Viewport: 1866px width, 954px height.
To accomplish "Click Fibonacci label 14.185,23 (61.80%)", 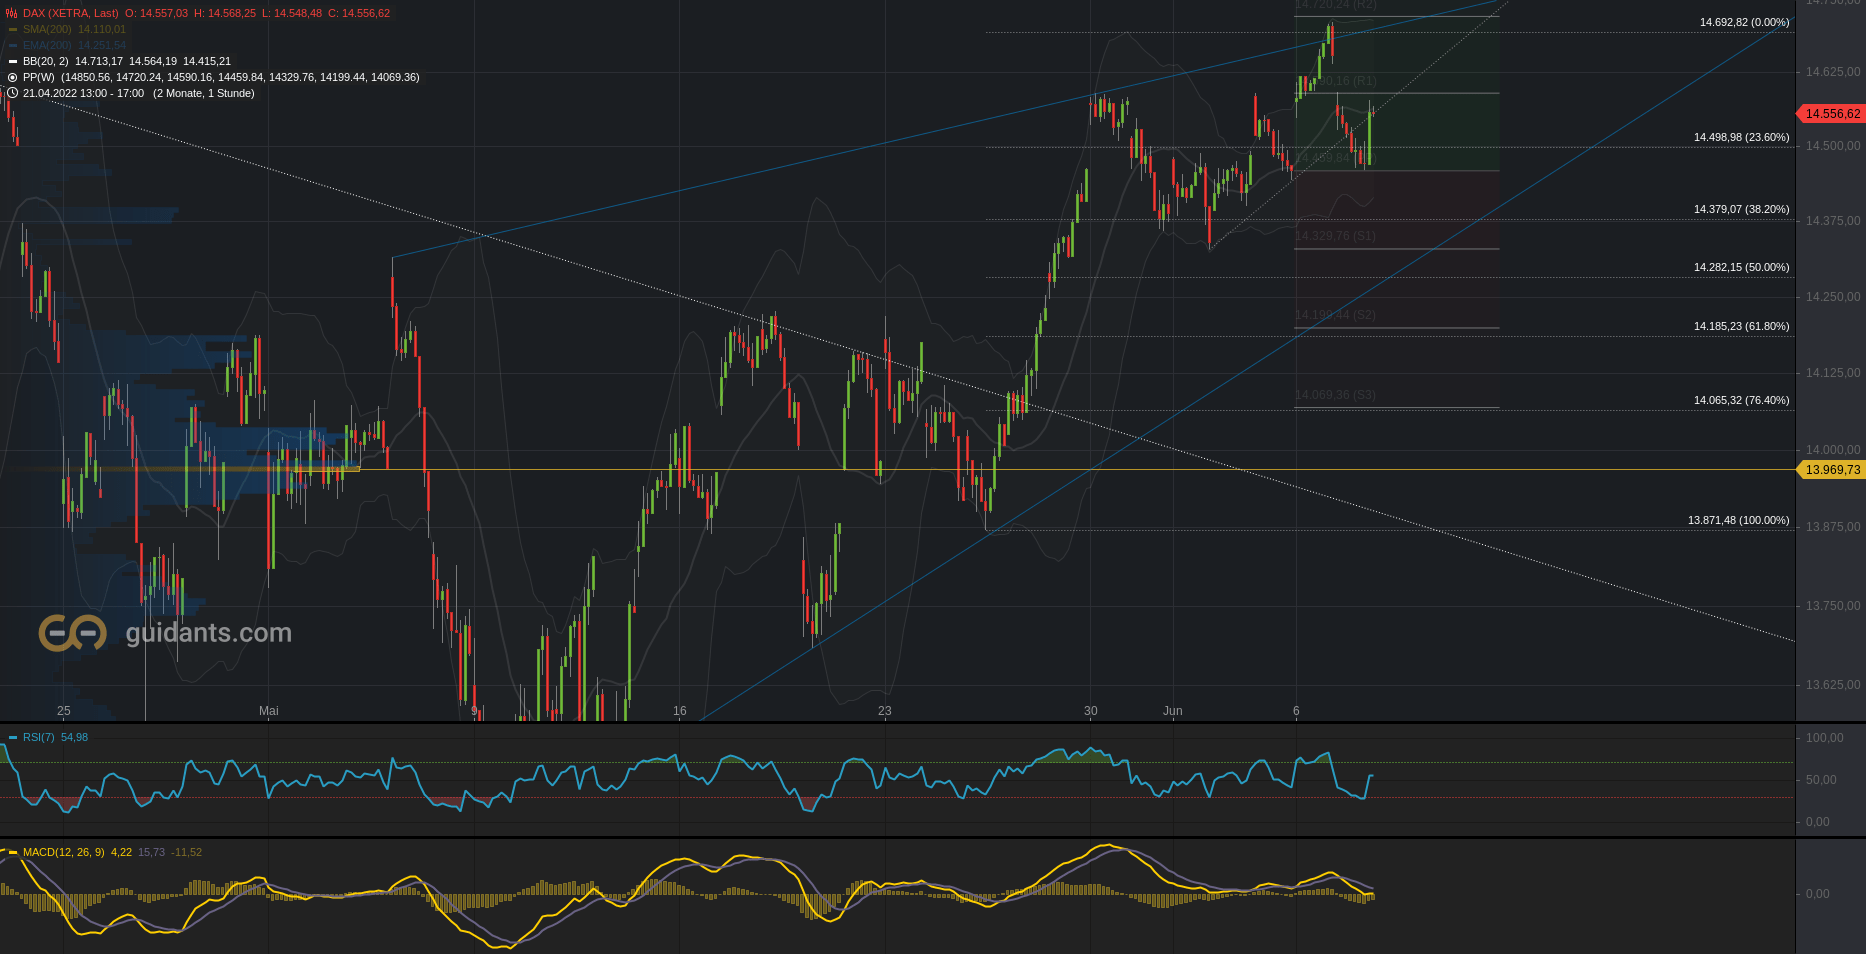I will tap(1741, 326).
